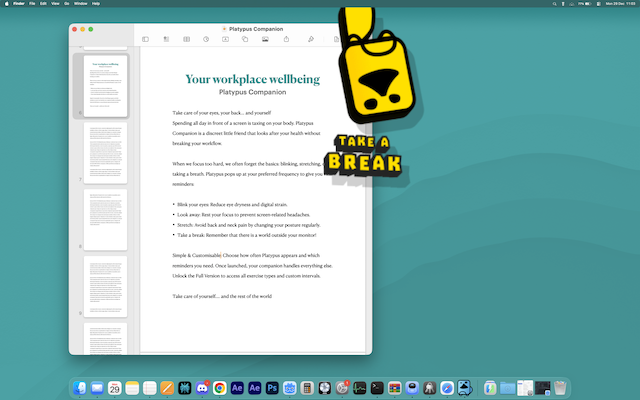Open the Format paintbrush panel
640x400 pixels.
click(x=311, y=39)
